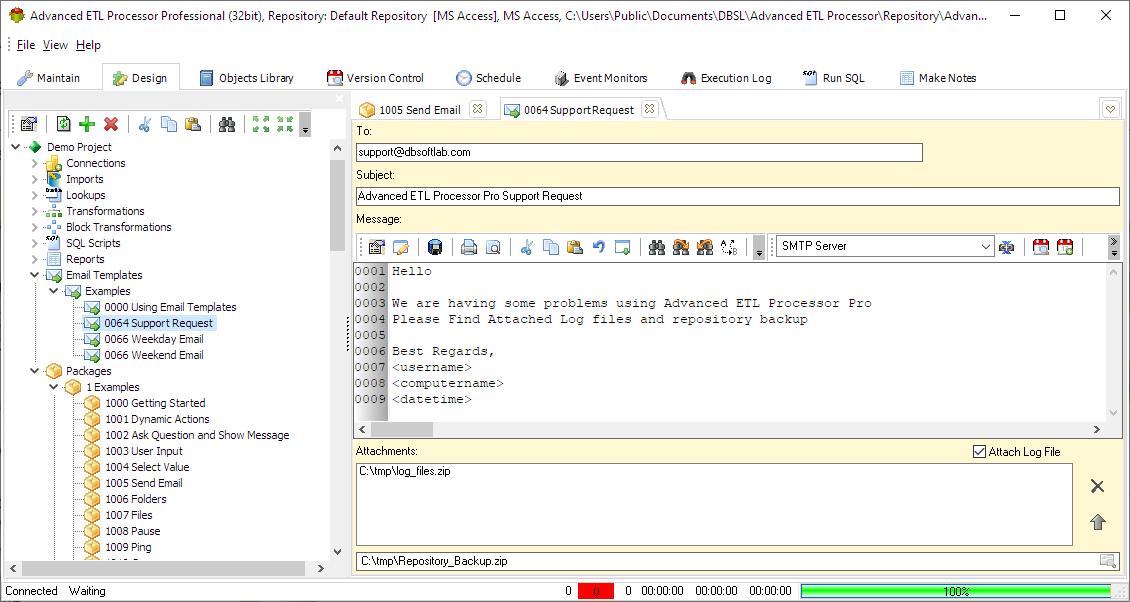Click the paste icon in message toolbar
Screen dimensions: 1130x602
[574, 247]
